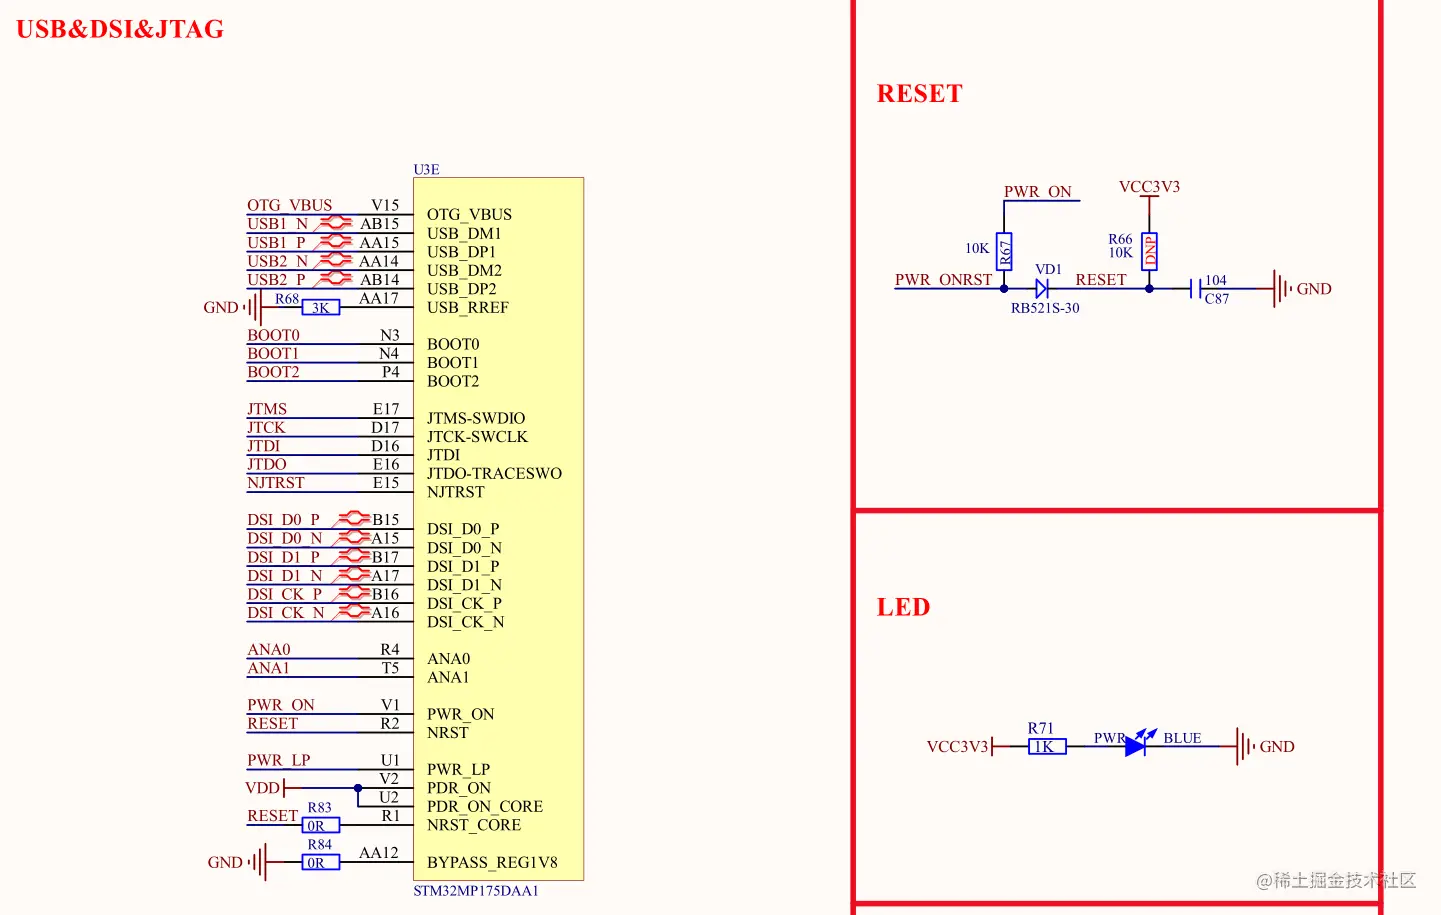The height and width of the screenshot is (915, 1441).
Task: Select the R66 DNP resistor symbol
Action: 1149,251
